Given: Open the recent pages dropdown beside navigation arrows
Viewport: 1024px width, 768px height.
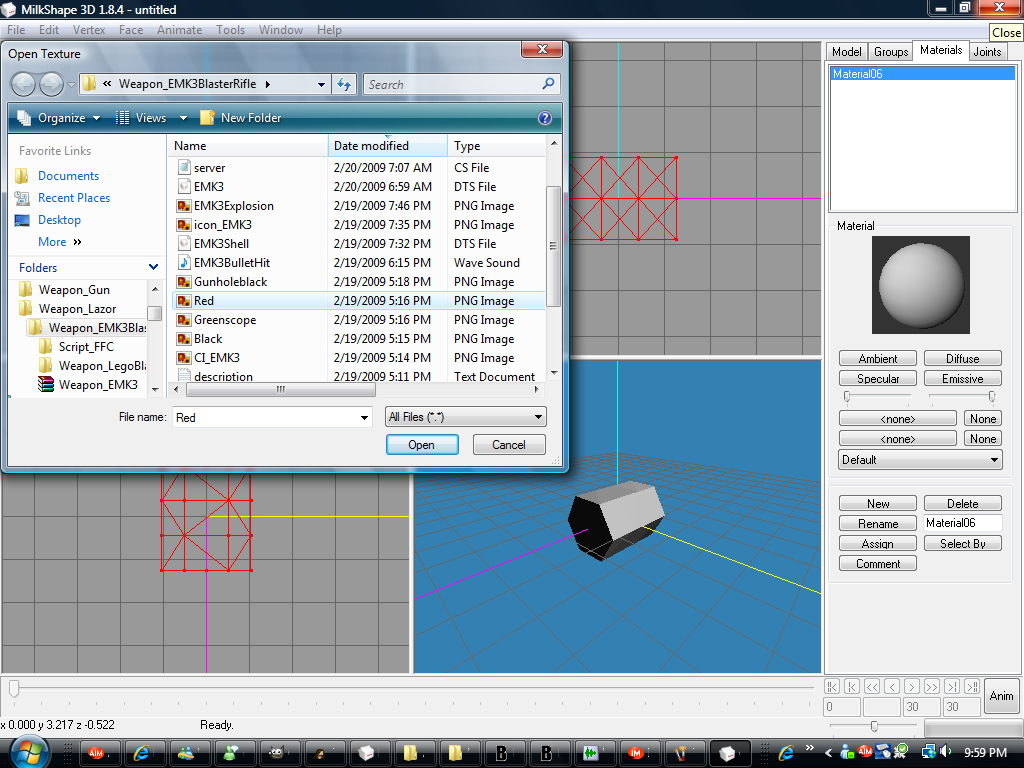Looking at the screenshot, I should point(71,85).
